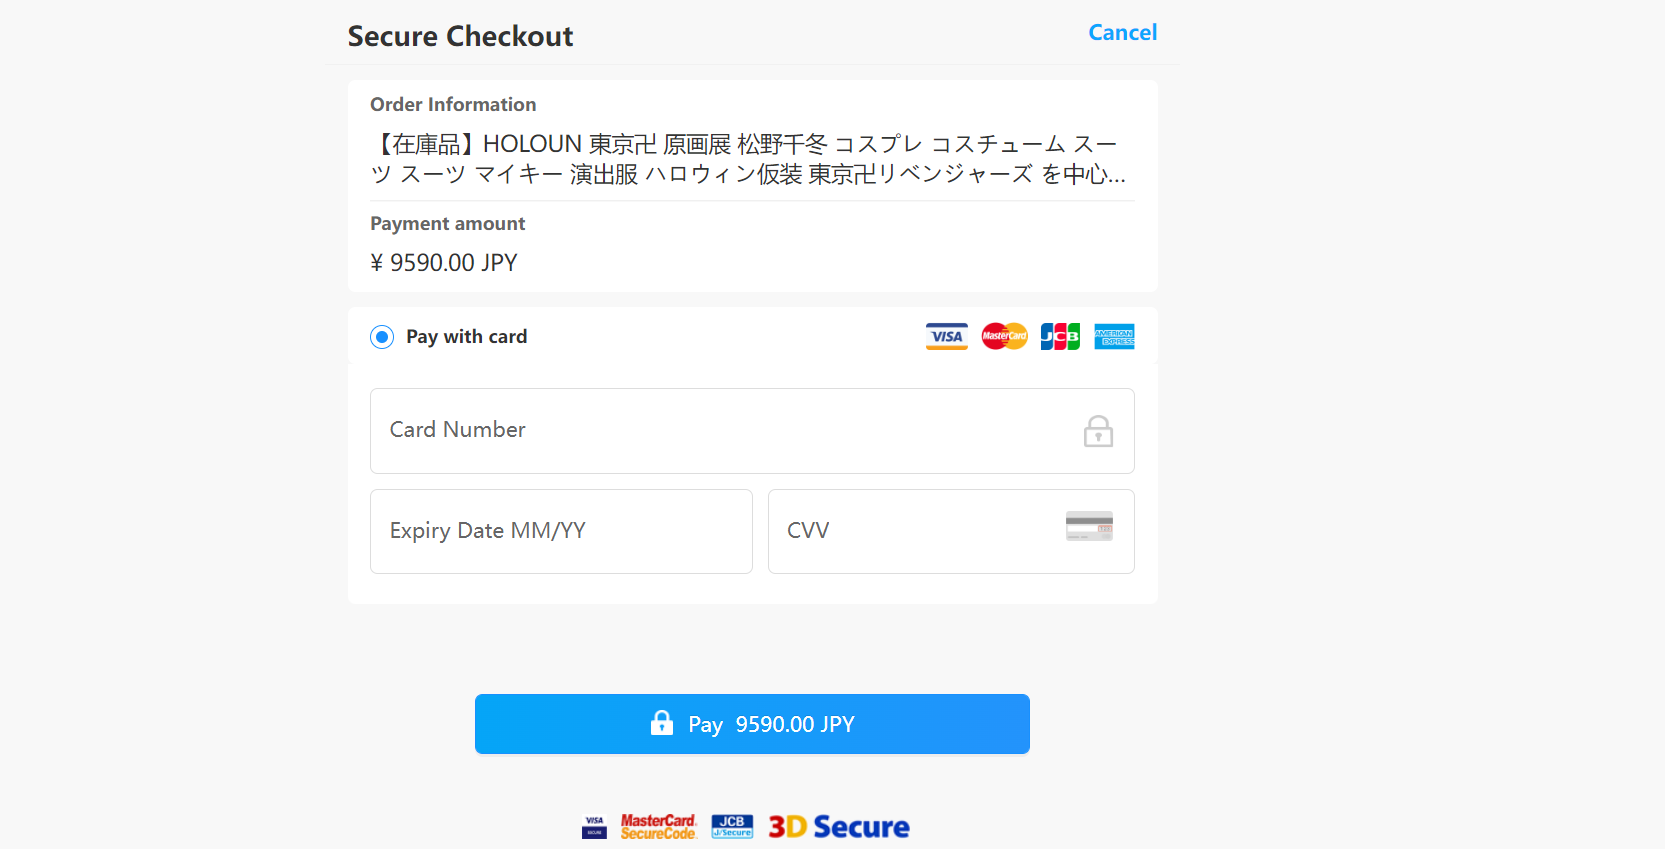Click the Secure Checkout heading
The height and width of the screenshot is (849, 1665).
coord(460,37)
